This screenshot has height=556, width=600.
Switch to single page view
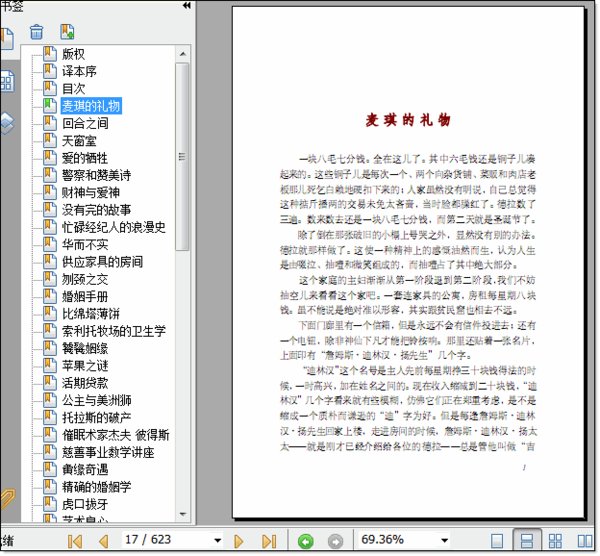click(x=497, y=541)
